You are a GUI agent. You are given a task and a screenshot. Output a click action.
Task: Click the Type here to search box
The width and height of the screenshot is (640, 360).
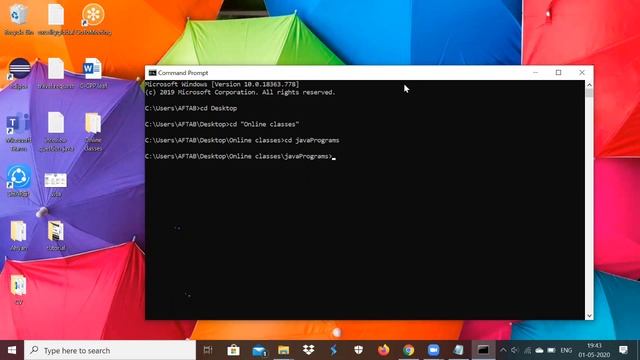[x=110, y=350]
